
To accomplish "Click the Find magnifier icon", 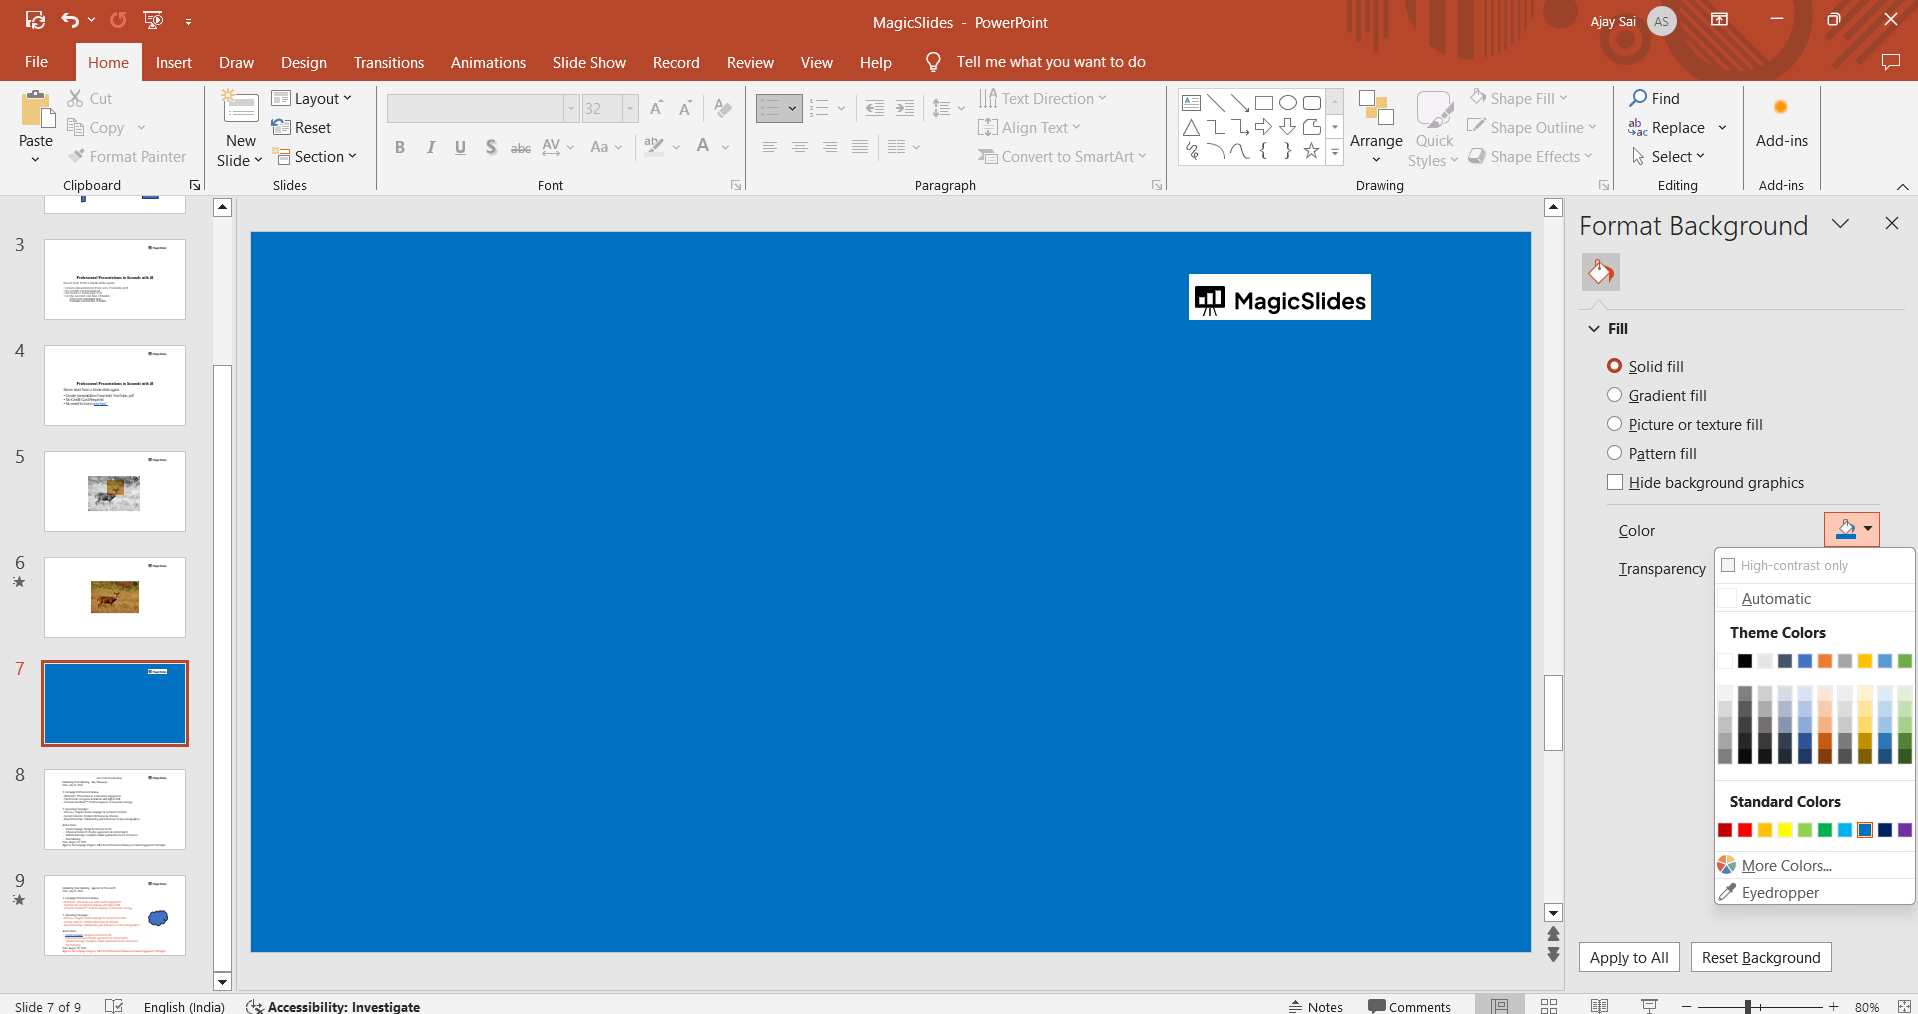I will pyautogui.click(x=1638, y=98).
